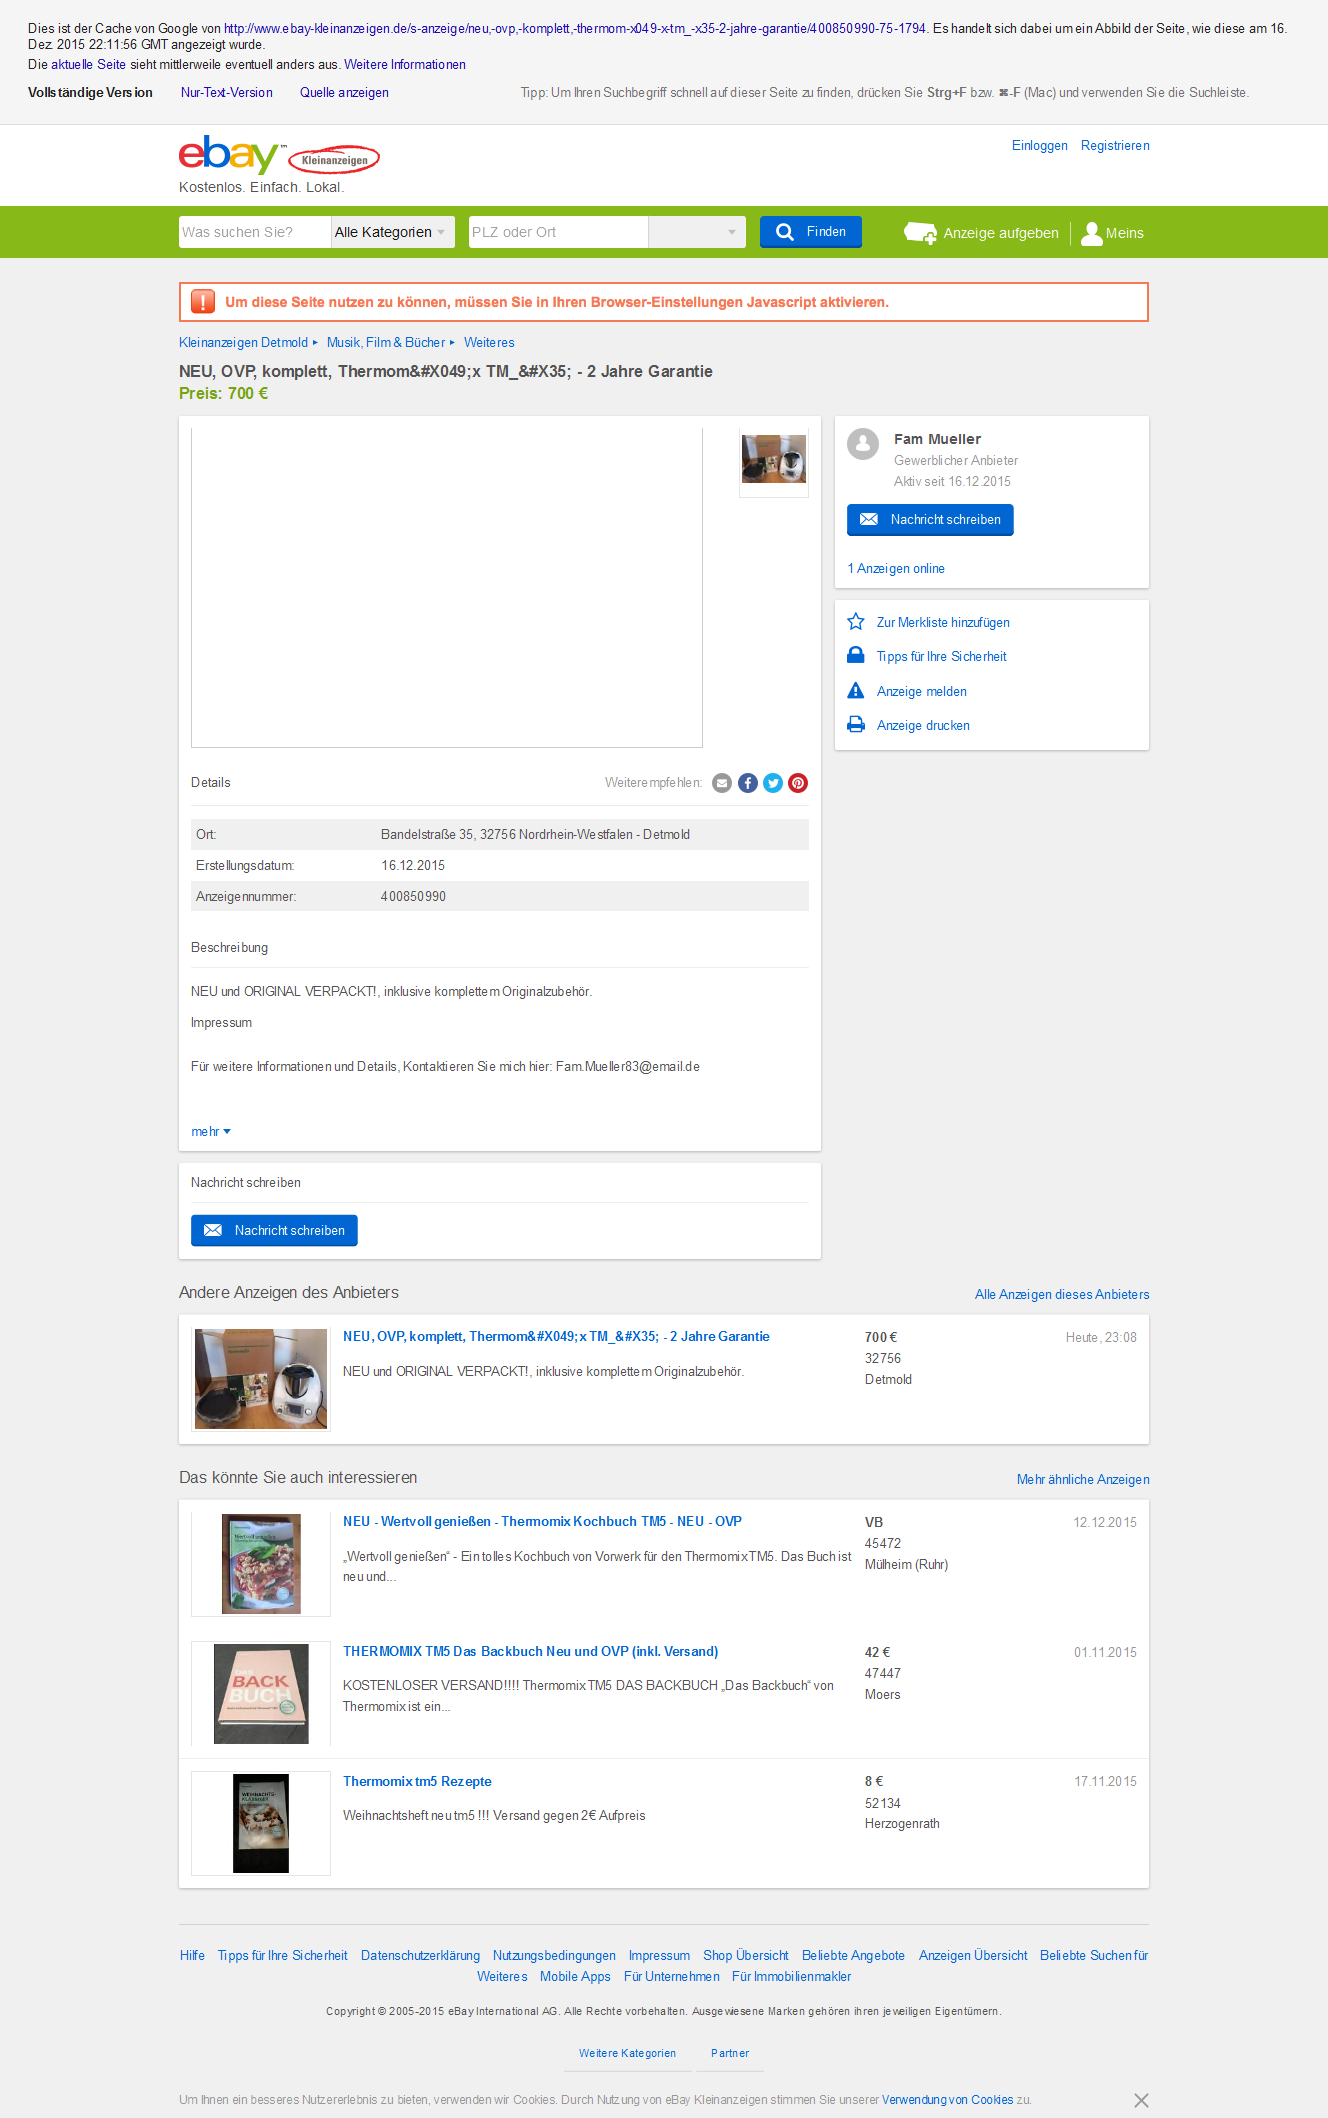Open Mehr ähnliche Anzeigen link
The height and width of the screenshot is (2118, 1328).
1083,1480
